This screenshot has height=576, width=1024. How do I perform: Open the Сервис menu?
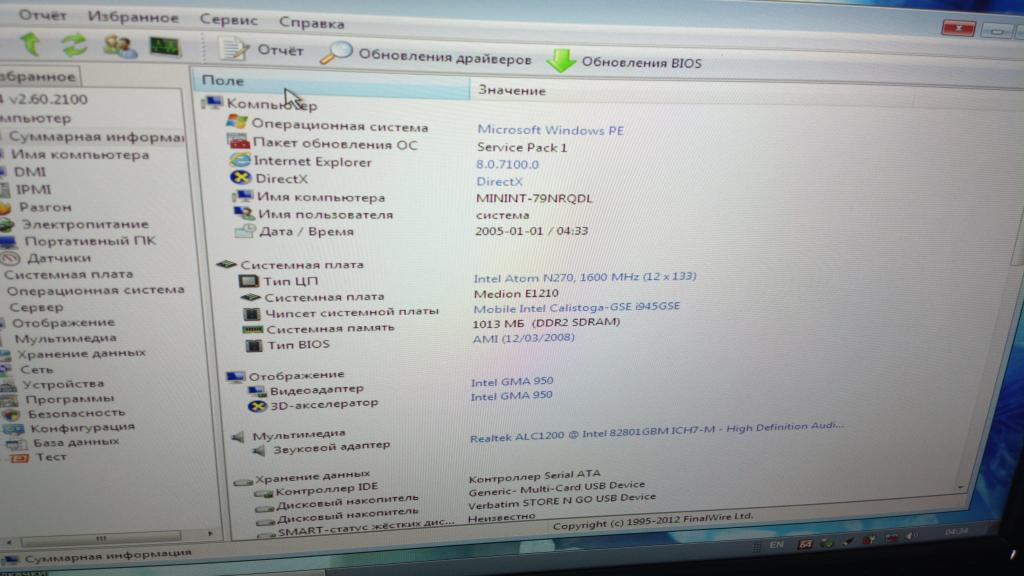pos(229,20)
